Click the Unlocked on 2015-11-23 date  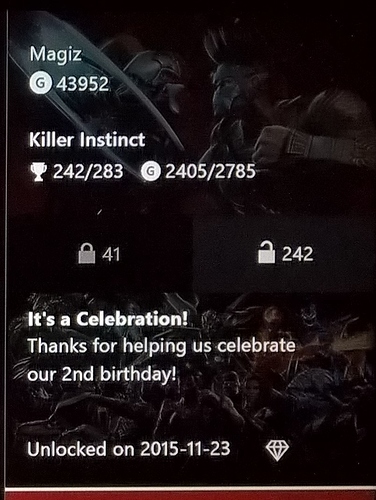129,449
